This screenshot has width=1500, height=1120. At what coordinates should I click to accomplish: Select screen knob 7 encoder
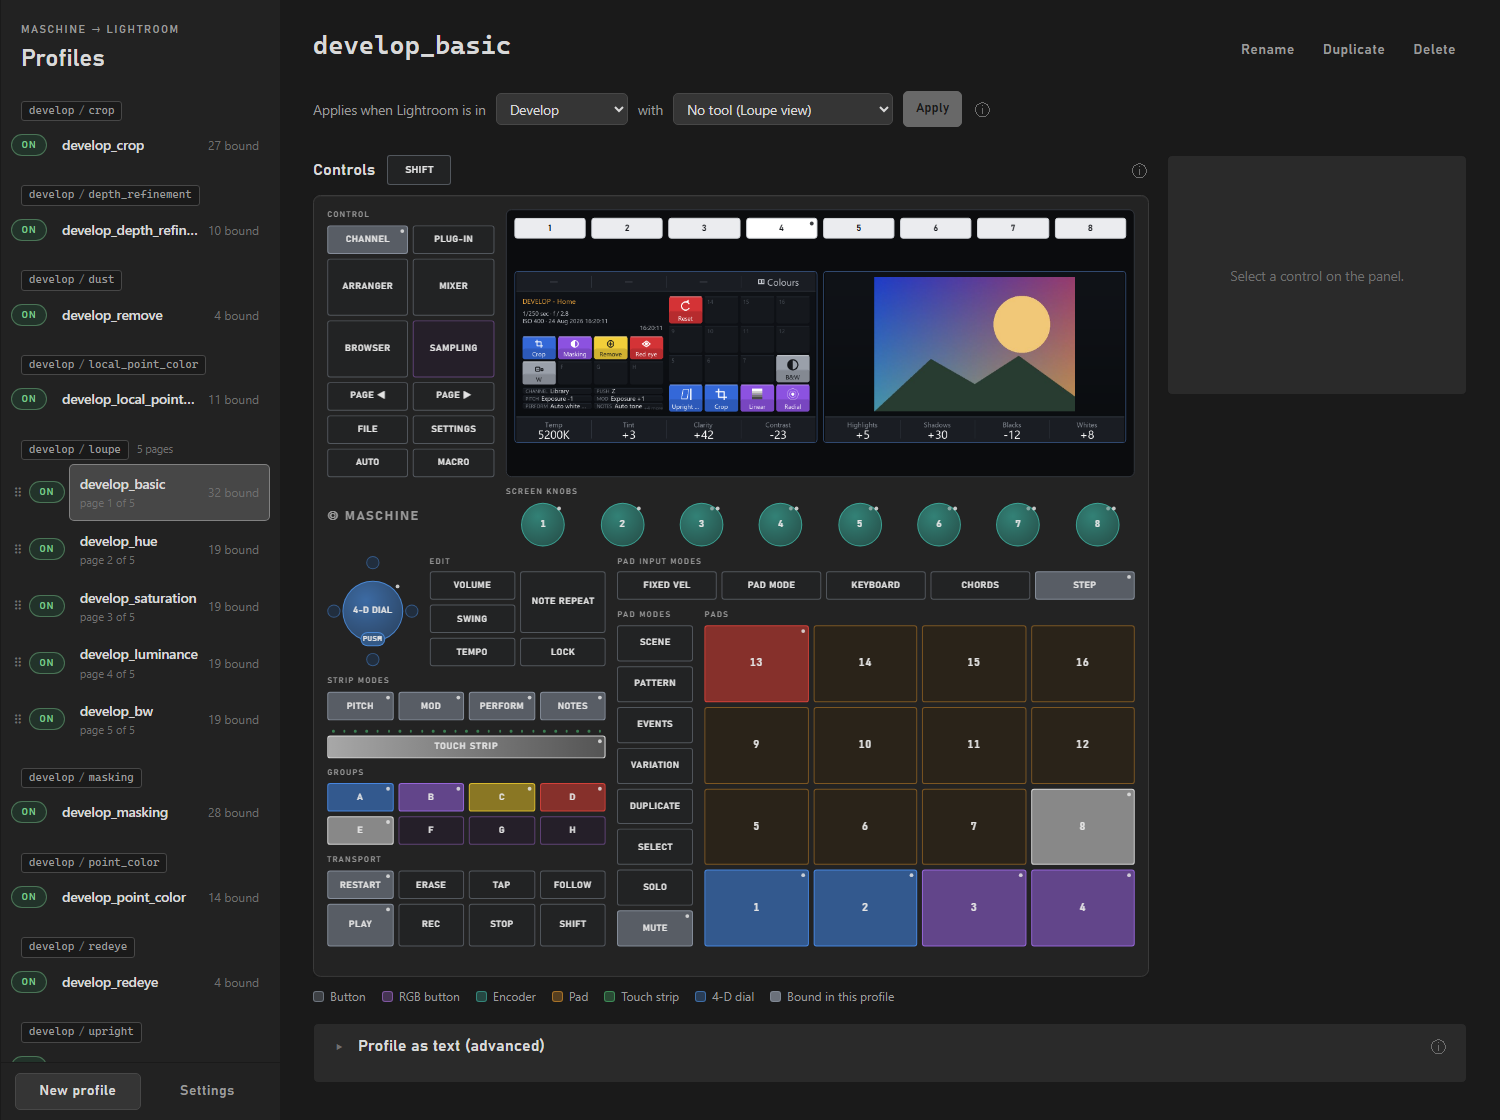pos(1018,524)
